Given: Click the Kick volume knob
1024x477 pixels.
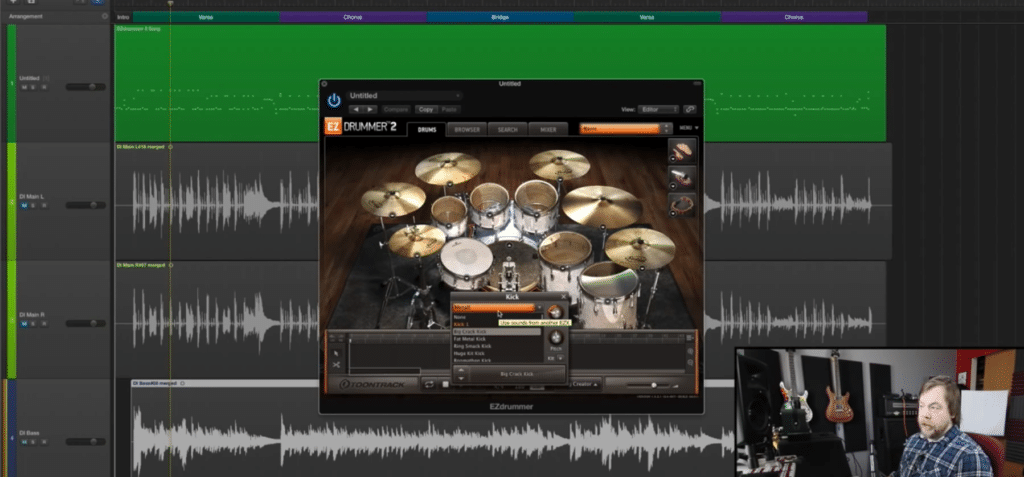Looking at the screenshot, I should pos(555,312).
